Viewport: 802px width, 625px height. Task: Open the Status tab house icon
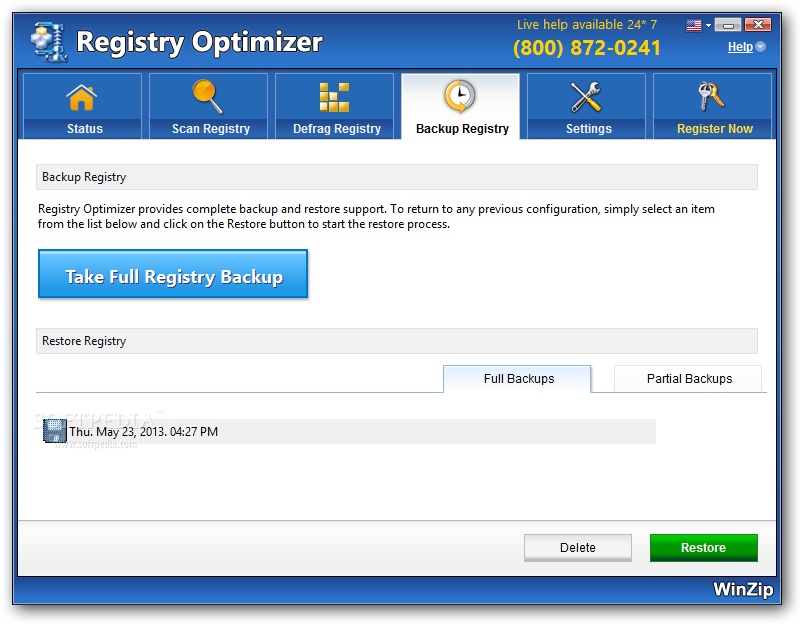[x=82, y=98]
